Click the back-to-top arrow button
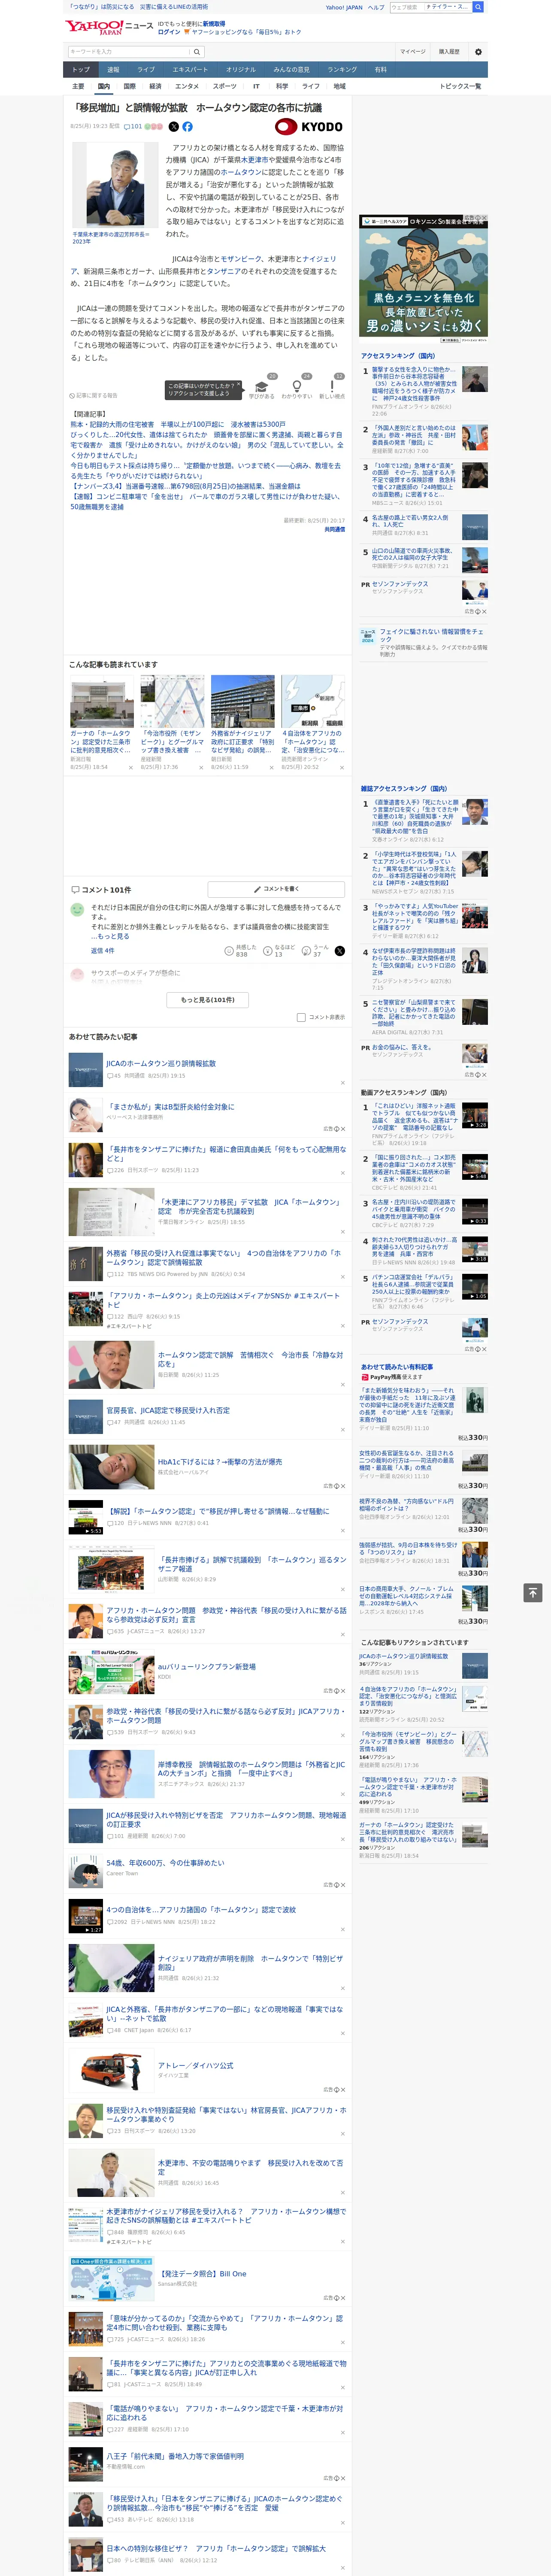 (x=533, y=1592)
